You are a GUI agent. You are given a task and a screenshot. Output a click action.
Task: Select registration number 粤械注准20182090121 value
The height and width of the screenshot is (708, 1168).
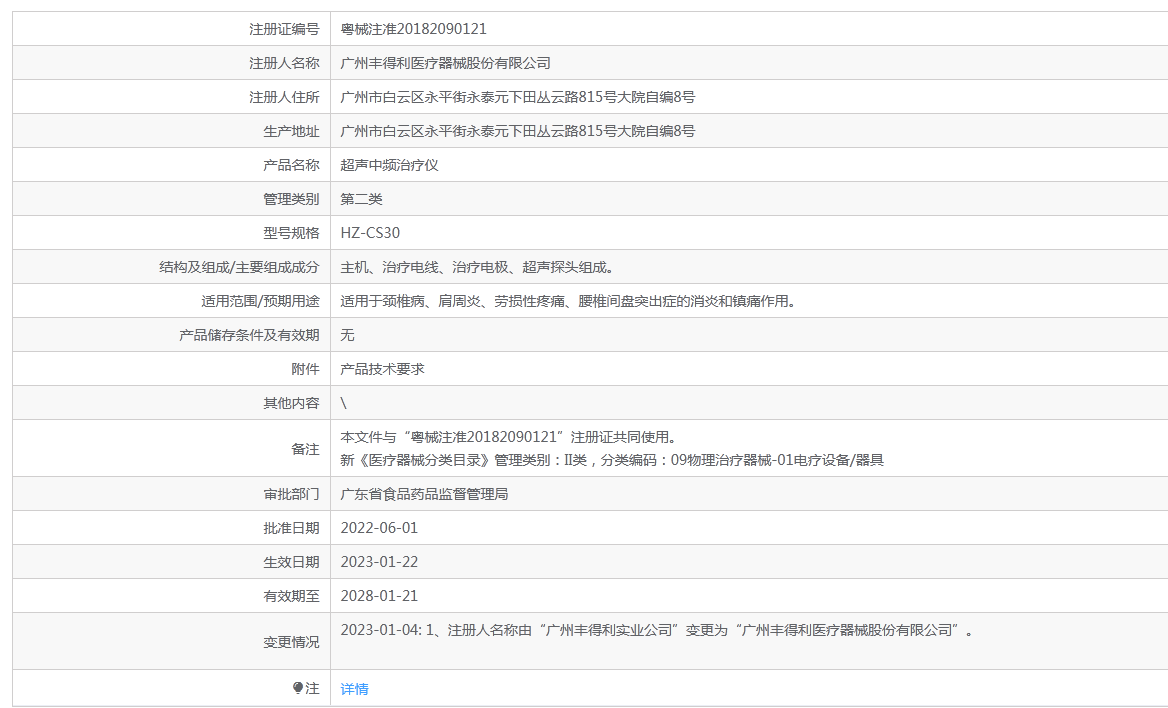click(x=413, y=29)
